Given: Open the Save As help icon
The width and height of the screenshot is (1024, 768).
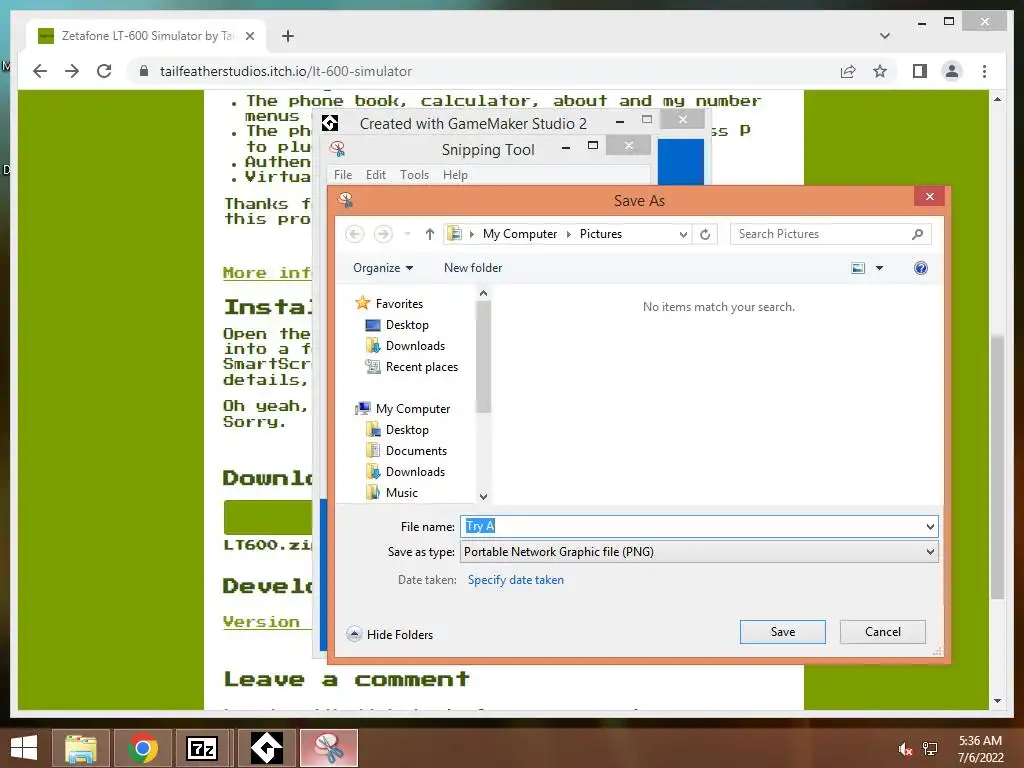Looking at the screenshot, I should click(x=921, y=268).
